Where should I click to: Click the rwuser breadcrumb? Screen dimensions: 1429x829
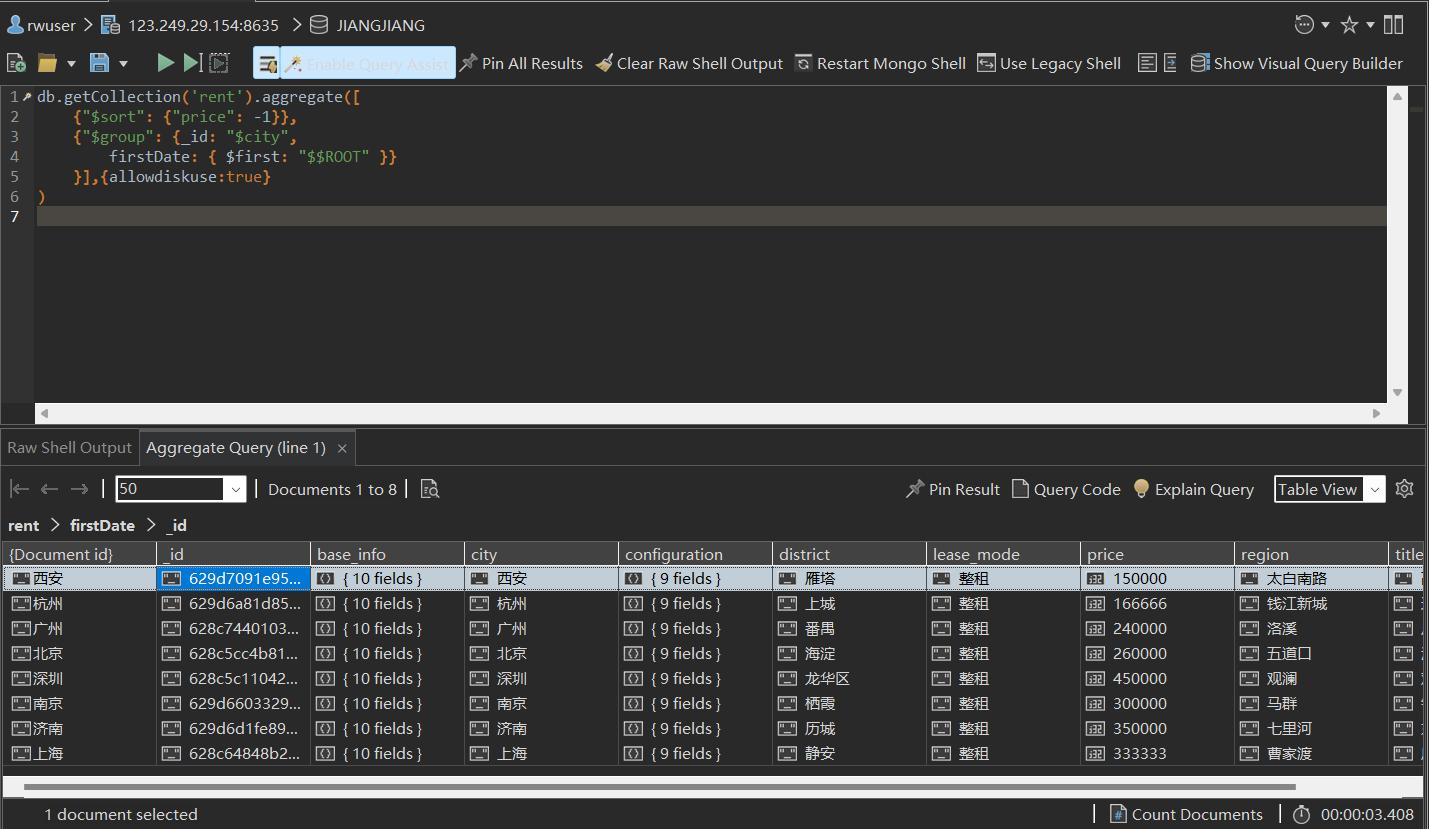[x=41, y=25]
